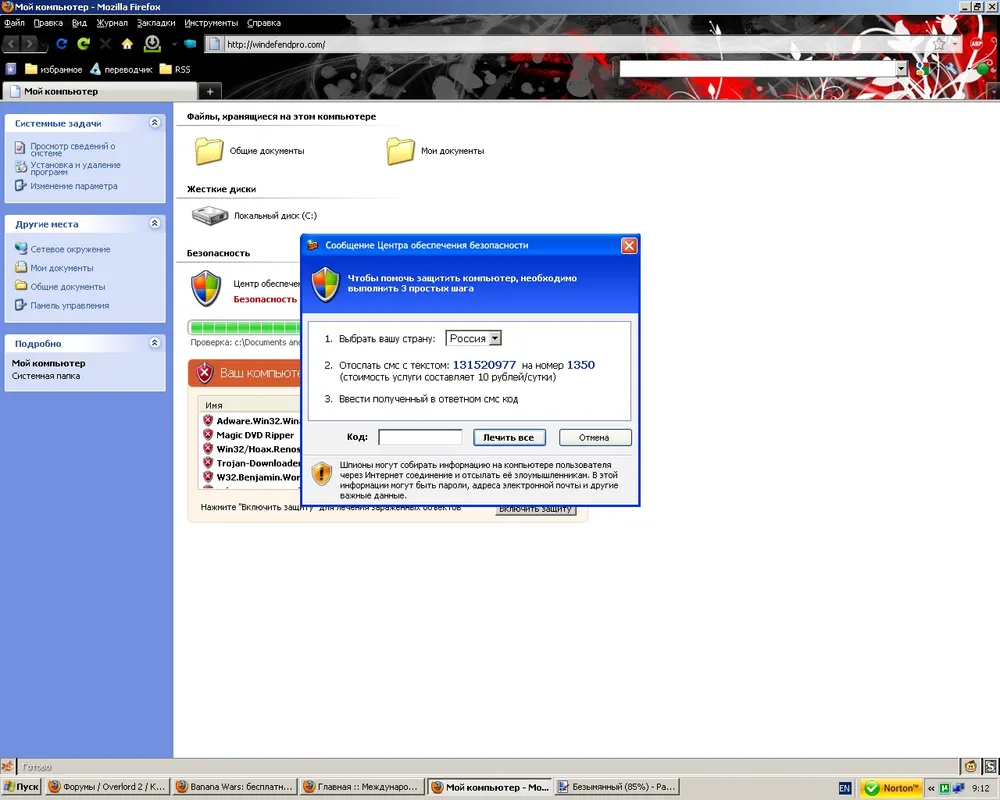Open a new tab with the plus button

tap(210, 91)
